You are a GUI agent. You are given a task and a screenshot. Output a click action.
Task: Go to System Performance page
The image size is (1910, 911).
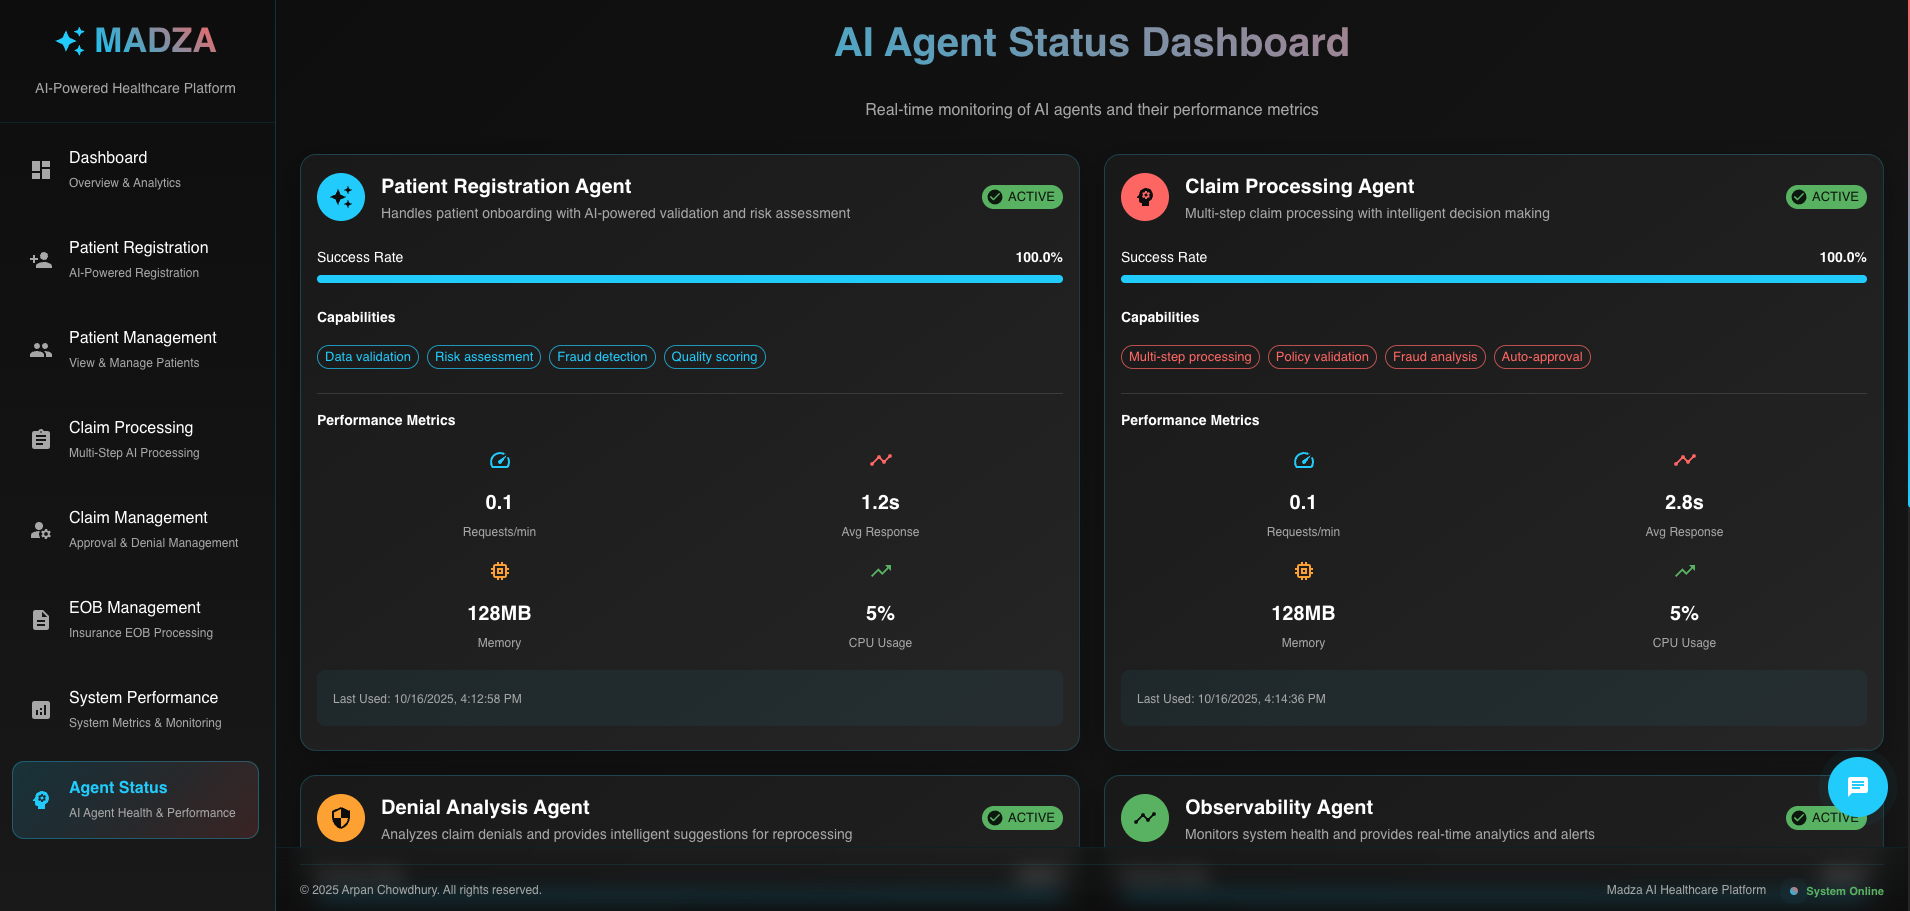coord(135,710)
